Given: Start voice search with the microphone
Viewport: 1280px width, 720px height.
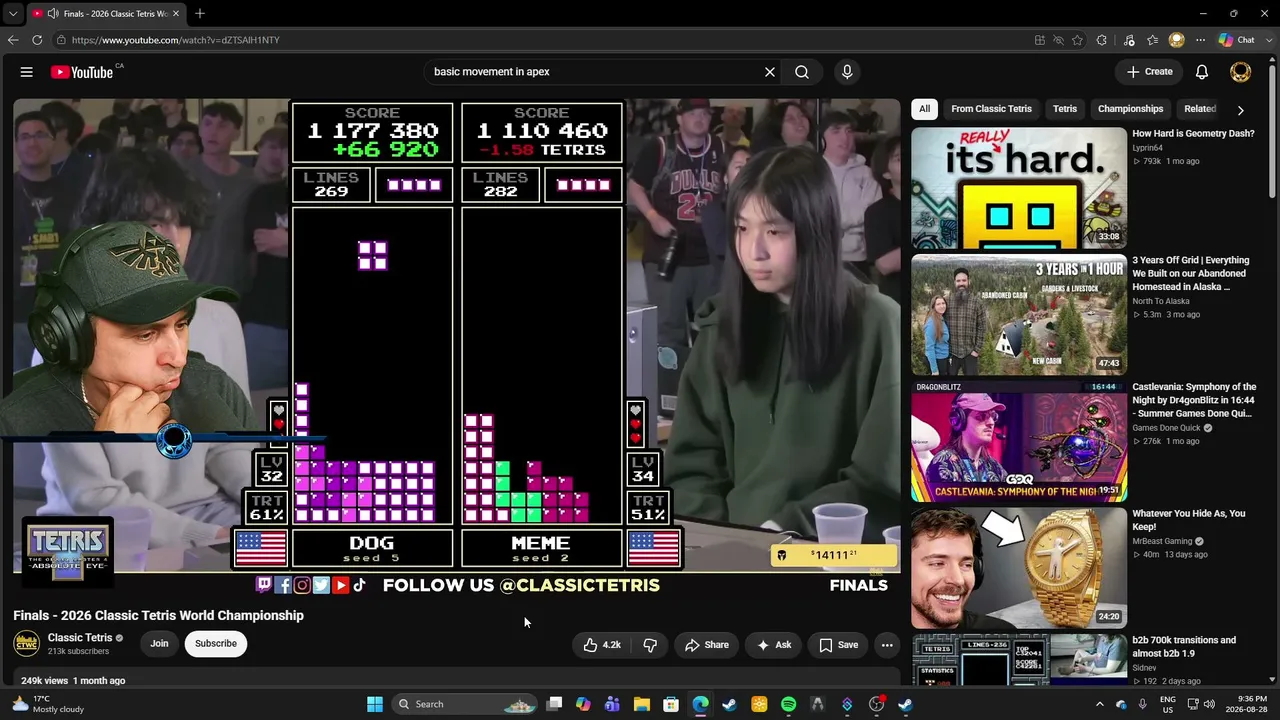Looking at the screenshot, I should click(847, 72).
